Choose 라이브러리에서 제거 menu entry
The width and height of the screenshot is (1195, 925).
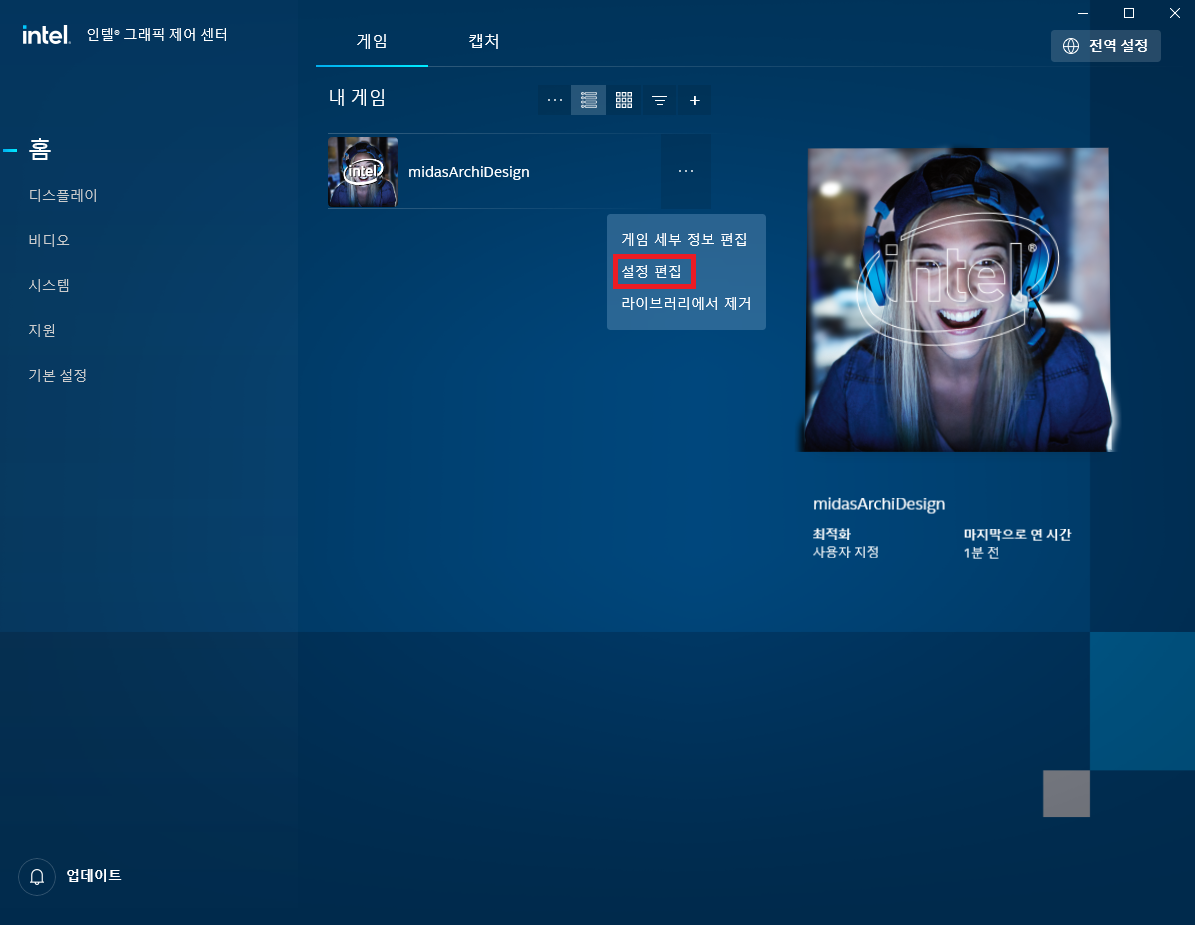(x=686, y=303)
